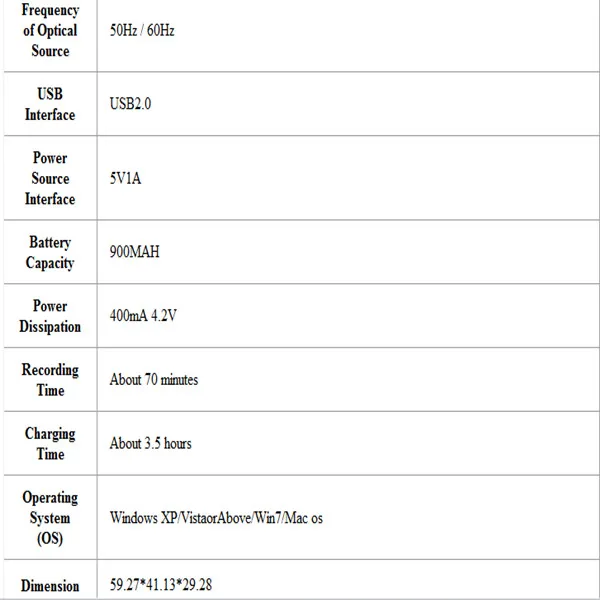Click empty area of Recording Time row
This screenshot has height=600, width=600.
398,380
